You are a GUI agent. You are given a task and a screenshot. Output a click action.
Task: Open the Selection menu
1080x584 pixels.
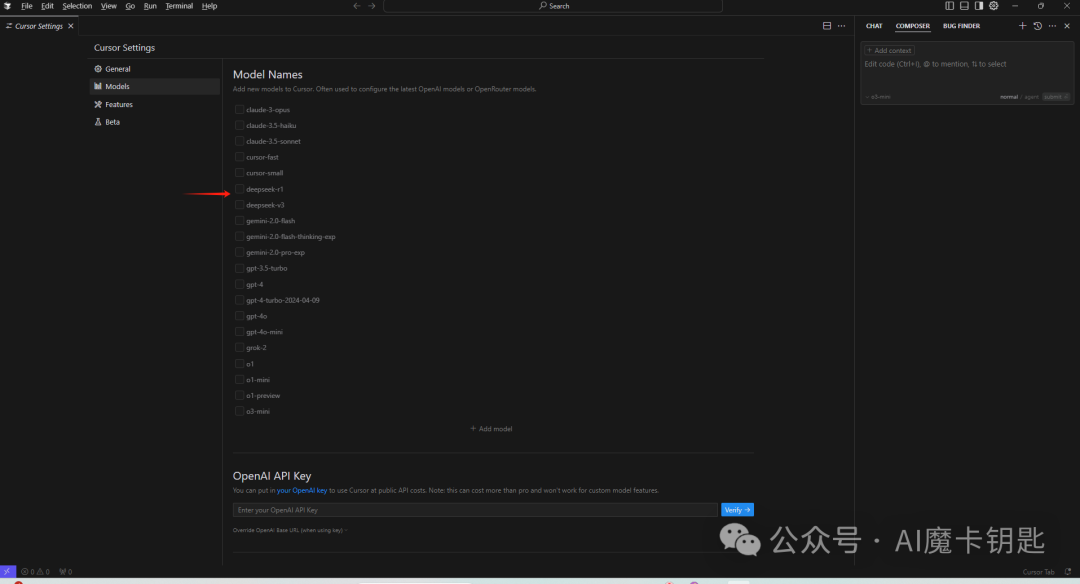(x=77, y=6)
